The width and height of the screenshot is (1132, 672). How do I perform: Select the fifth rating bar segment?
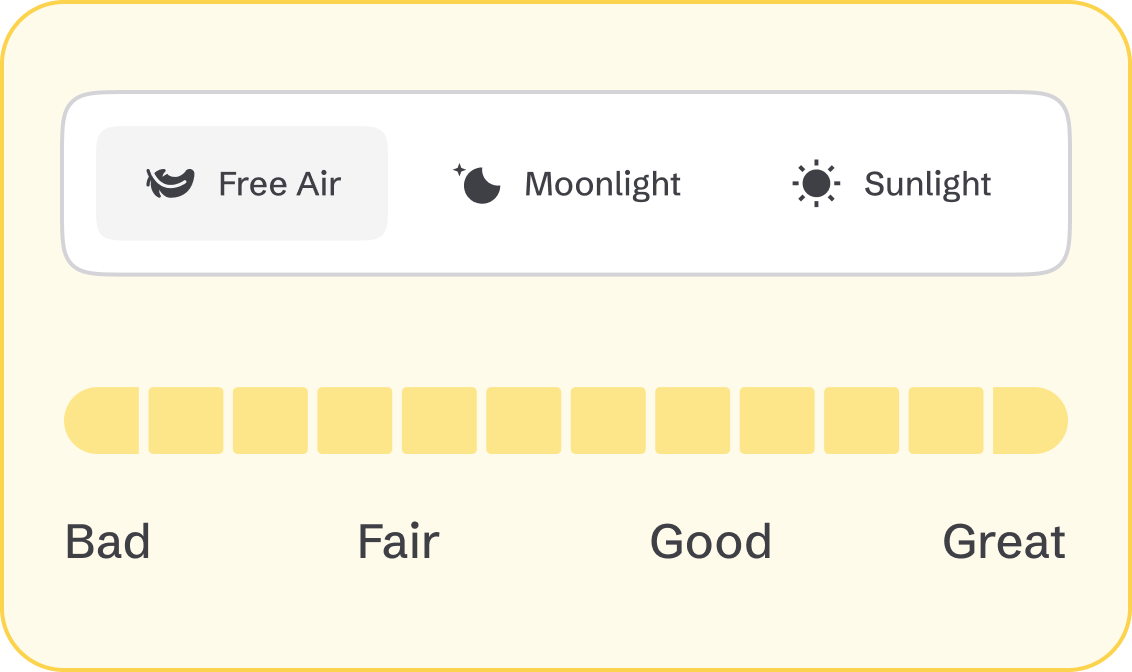439,421
